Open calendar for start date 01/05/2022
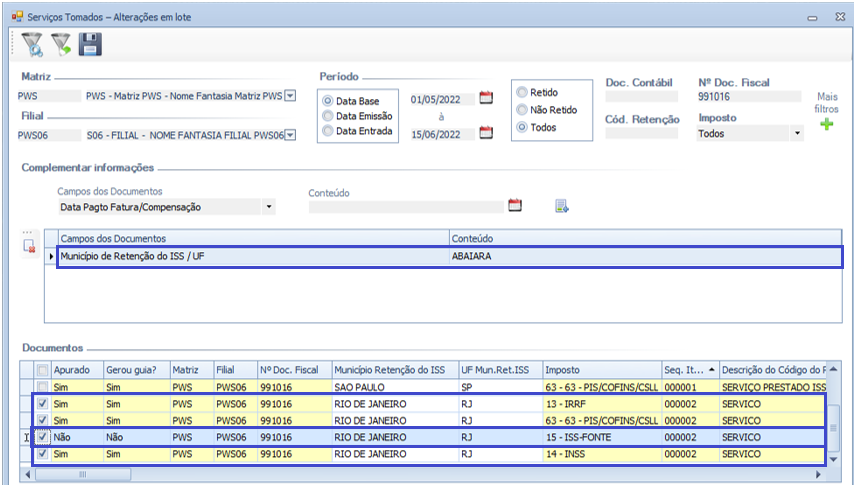Viewport: 856px width, 486px height. [x=487, y=98]
